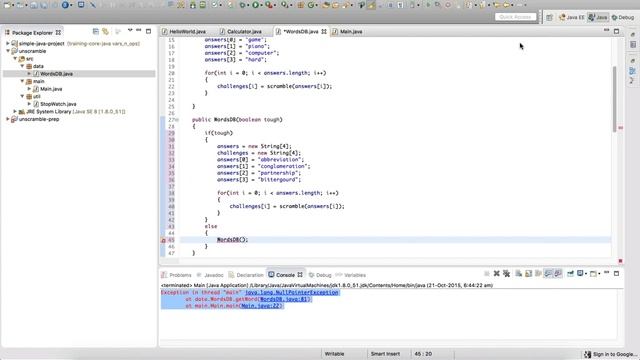Maximize the Package Explorer panel
This screenshot has width=640, height=360.
point(149,31)
